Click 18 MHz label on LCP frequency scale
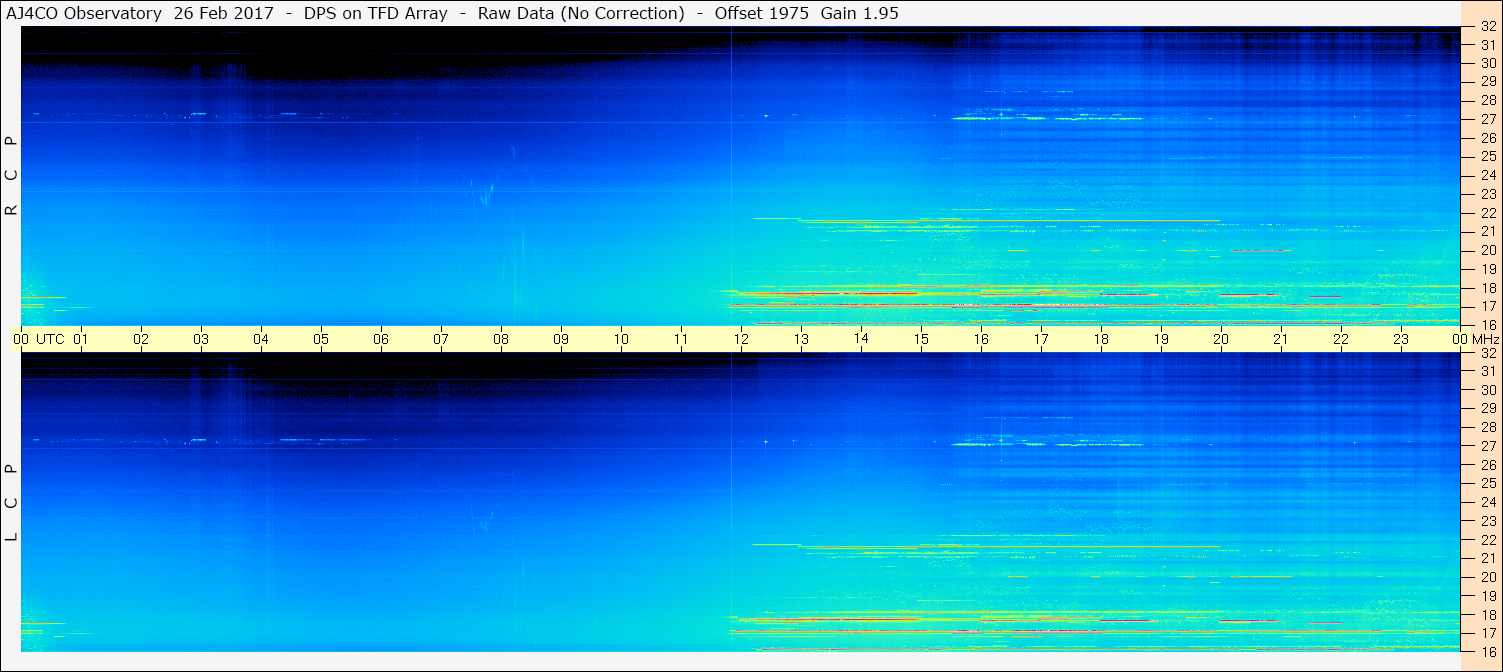This screenshot has height=672, width=1503. coord(1487,614)
